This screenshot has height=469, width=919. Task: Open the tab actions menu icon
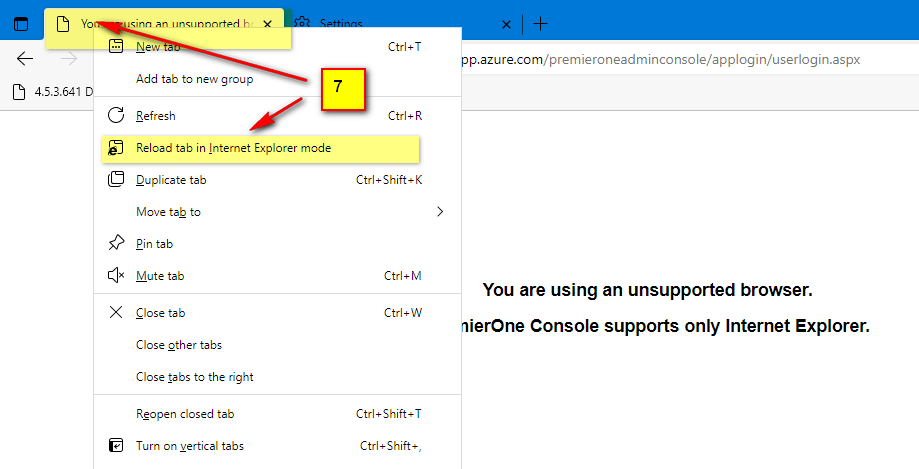[21, 24]
